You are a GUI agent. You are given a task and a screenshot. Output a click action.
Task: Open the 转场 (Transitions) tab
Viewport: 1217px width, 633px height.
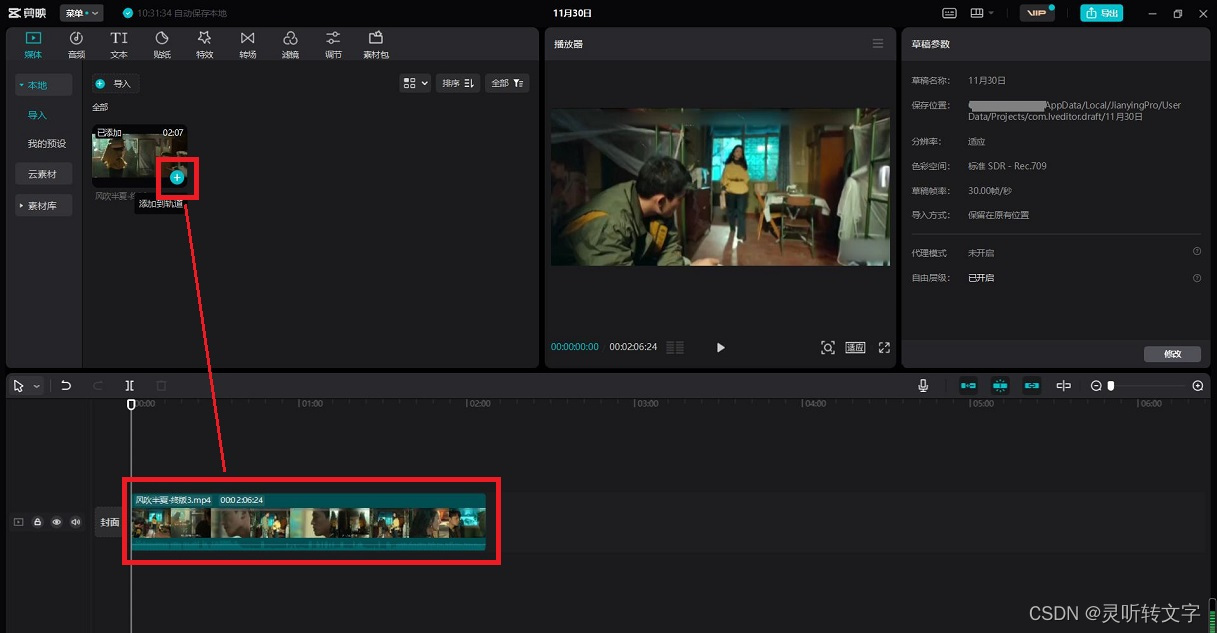coord(247,45)
